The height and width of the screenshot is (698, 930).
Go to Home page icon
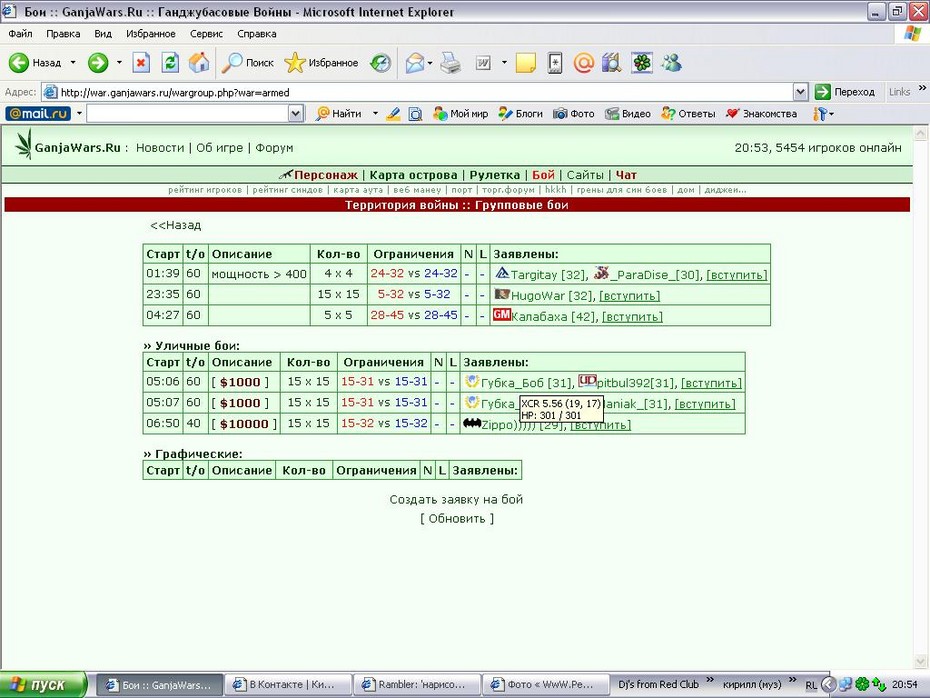199,62
